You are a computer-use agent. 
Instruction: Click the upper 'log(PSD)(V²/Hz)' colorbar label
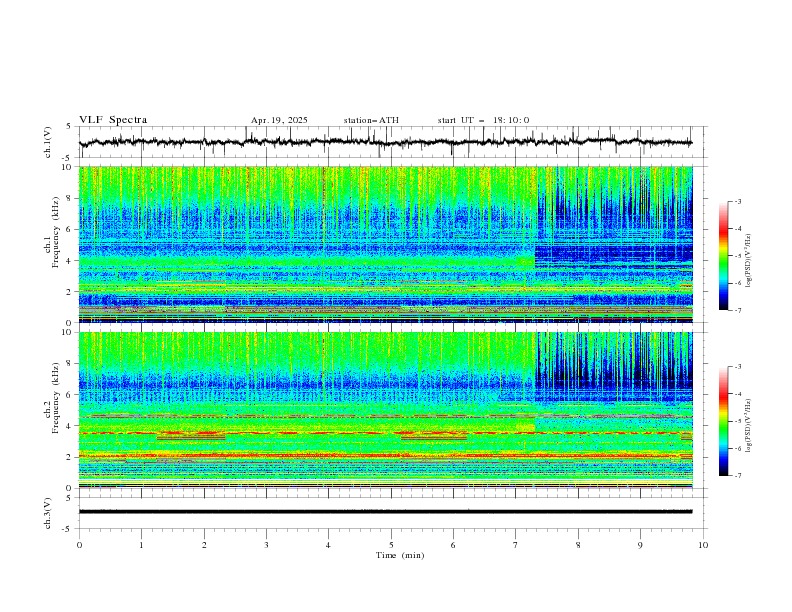point(749,261)
